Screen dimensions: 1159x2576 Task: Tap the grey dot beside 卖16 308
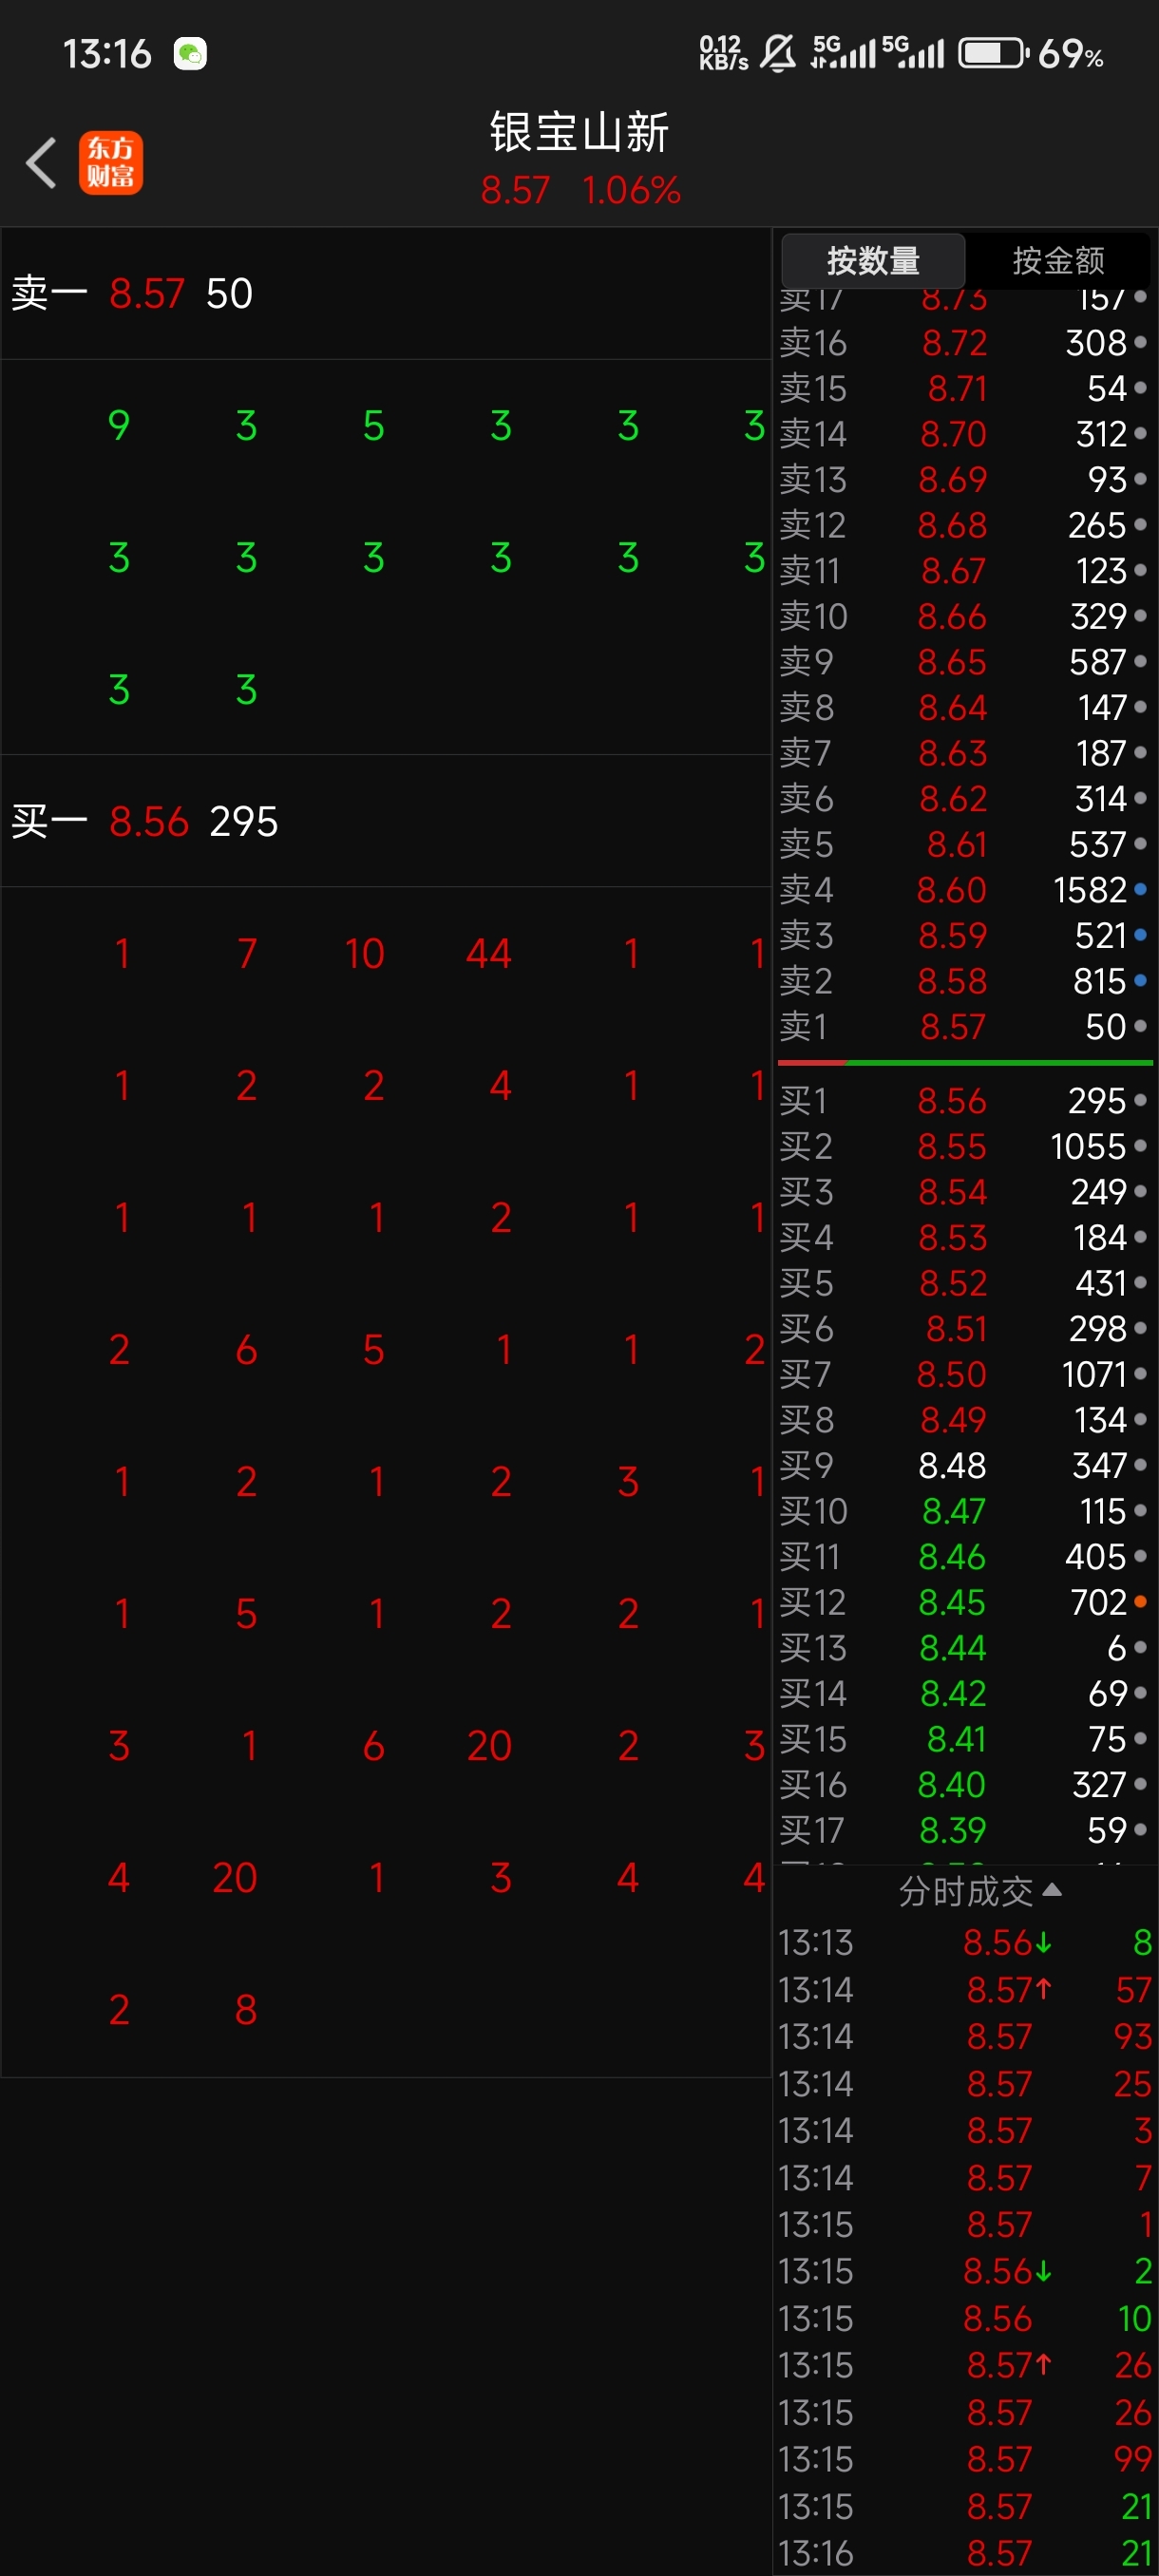coord(1140,342)
